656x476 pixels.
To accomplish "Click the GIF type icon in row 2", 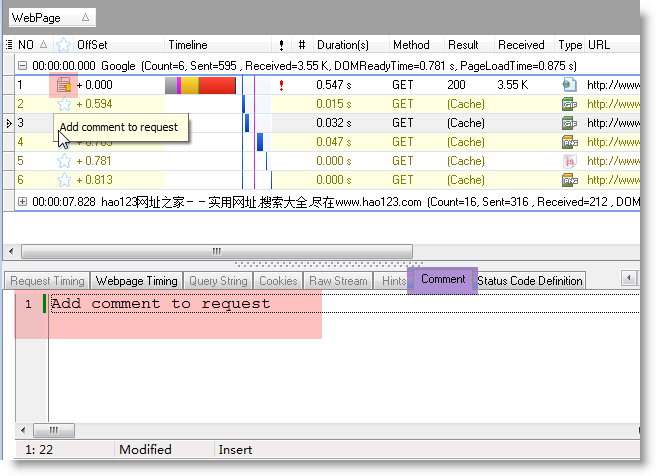I will pos(569,104).
